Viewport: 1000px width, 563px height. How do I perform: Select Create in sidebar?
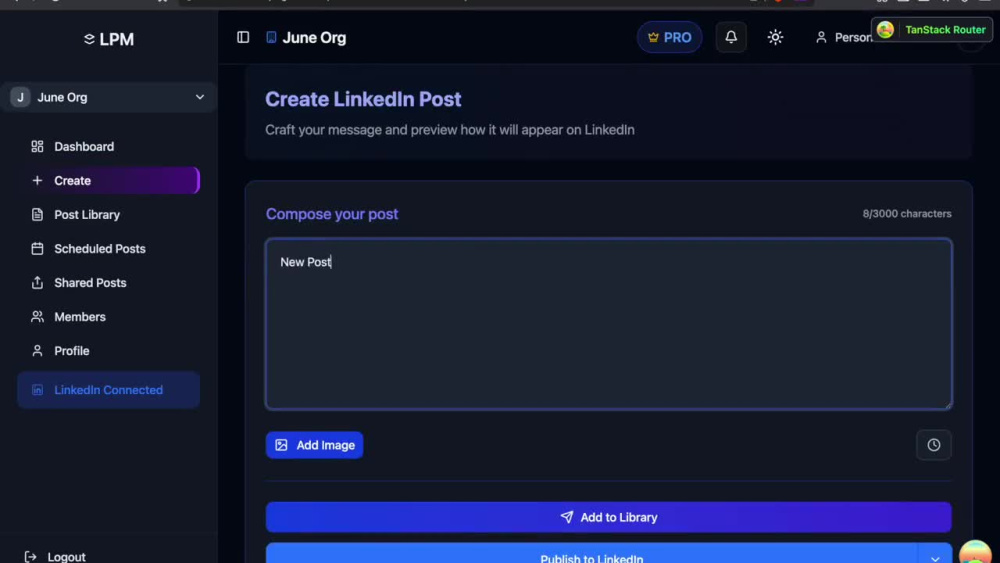coord(108,180)
